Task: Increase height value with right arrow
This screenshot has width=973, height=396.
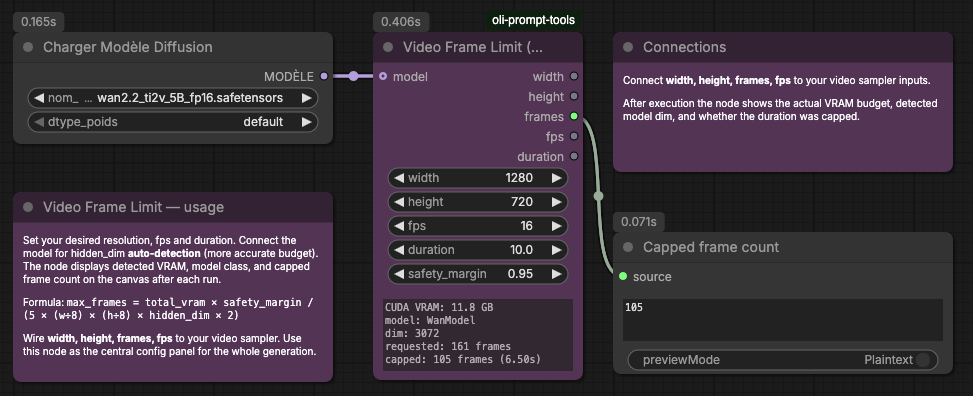Action: coord(557,202)
